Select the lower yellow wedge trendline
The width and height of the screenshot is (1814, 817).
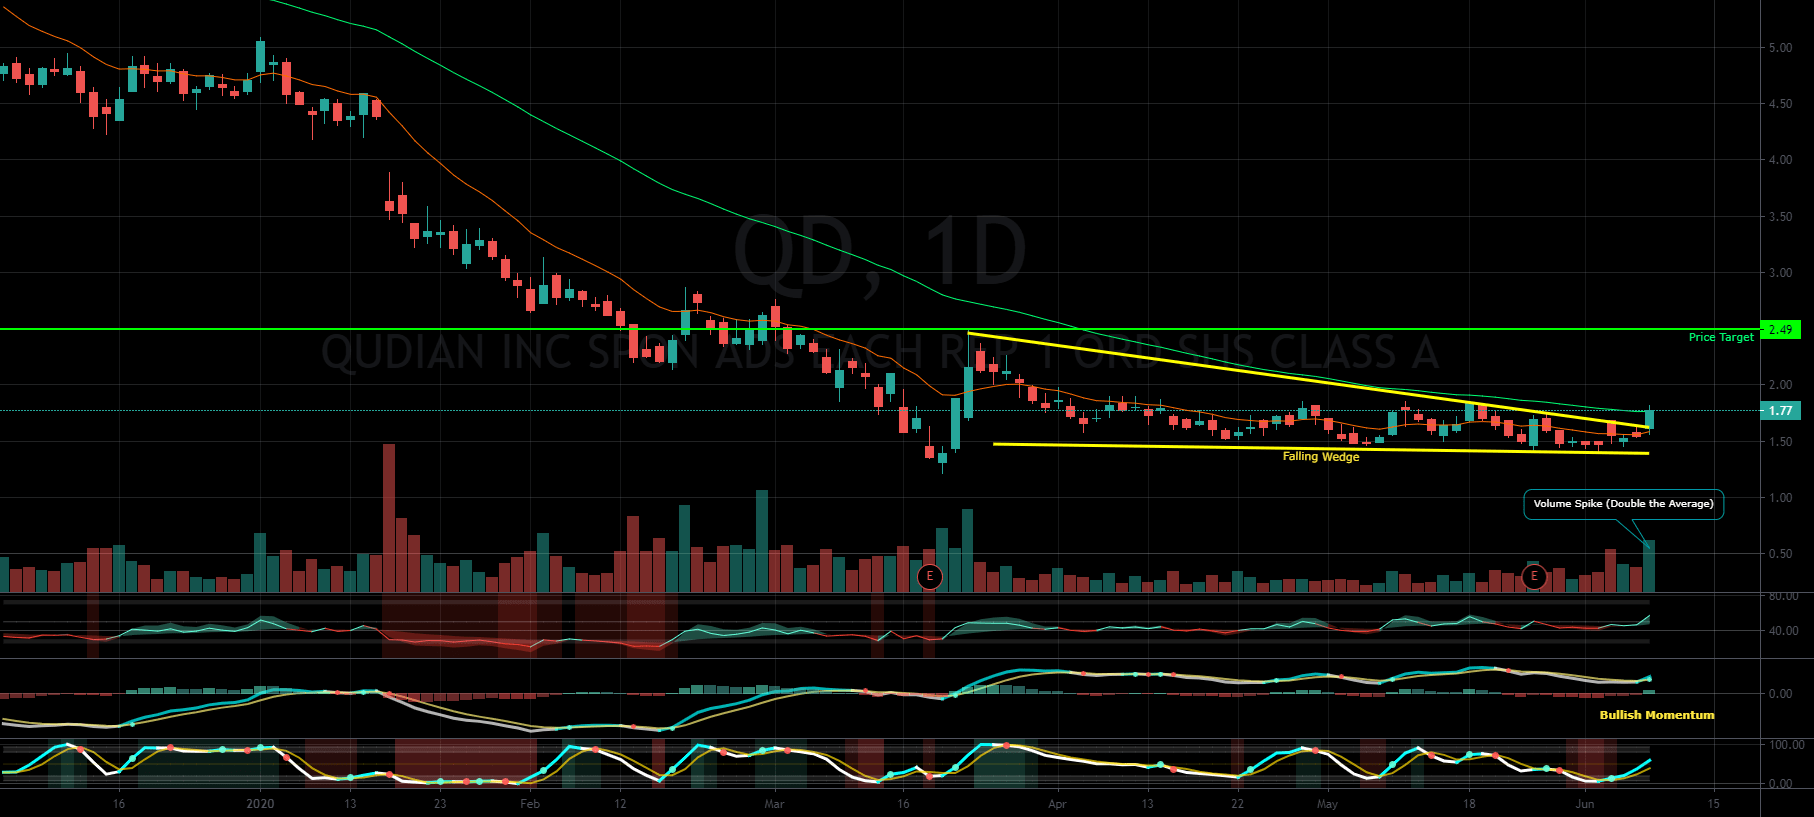tap(1320, 448)
